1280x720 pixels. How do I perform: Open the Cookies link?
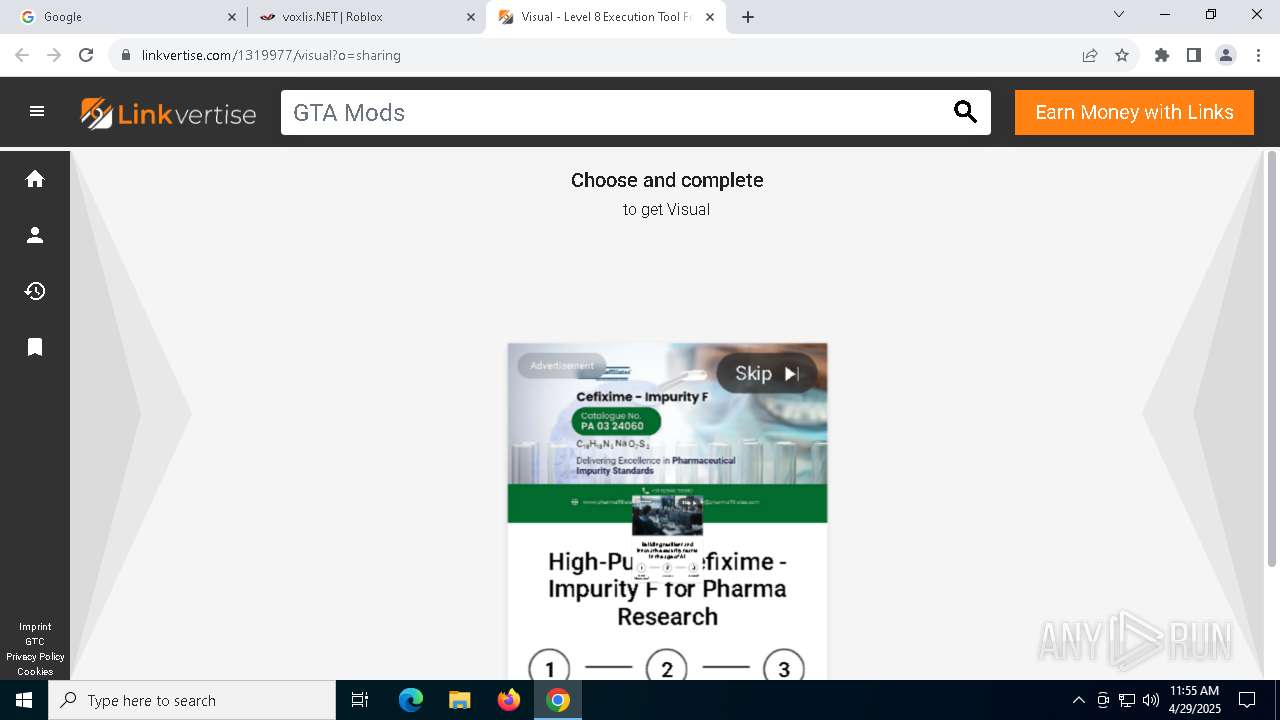[35, 672]
